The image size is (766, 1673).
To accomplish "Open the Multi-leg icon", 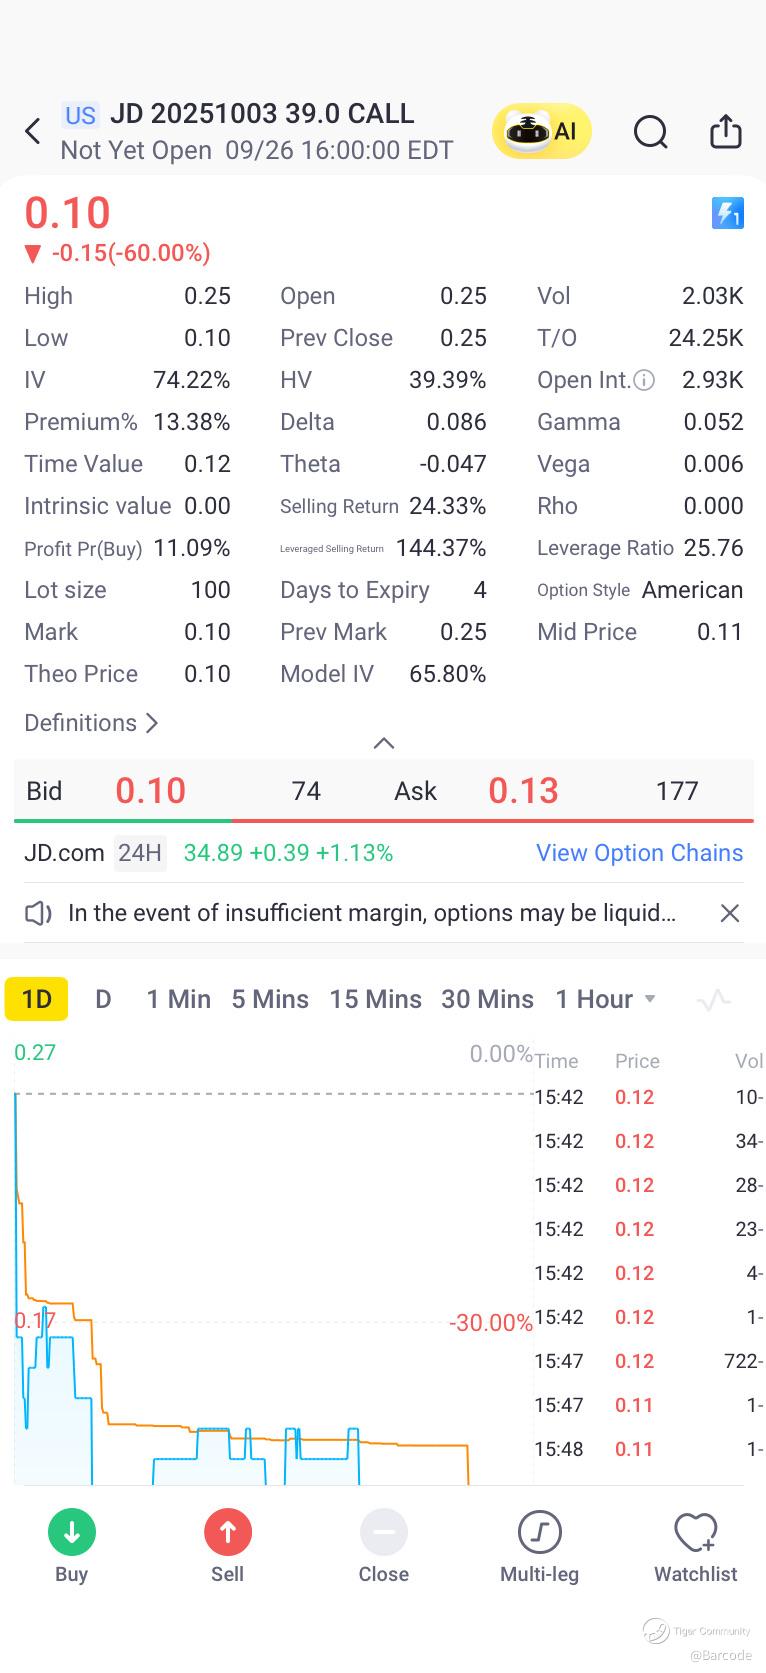I will (x=539, y=1532).
